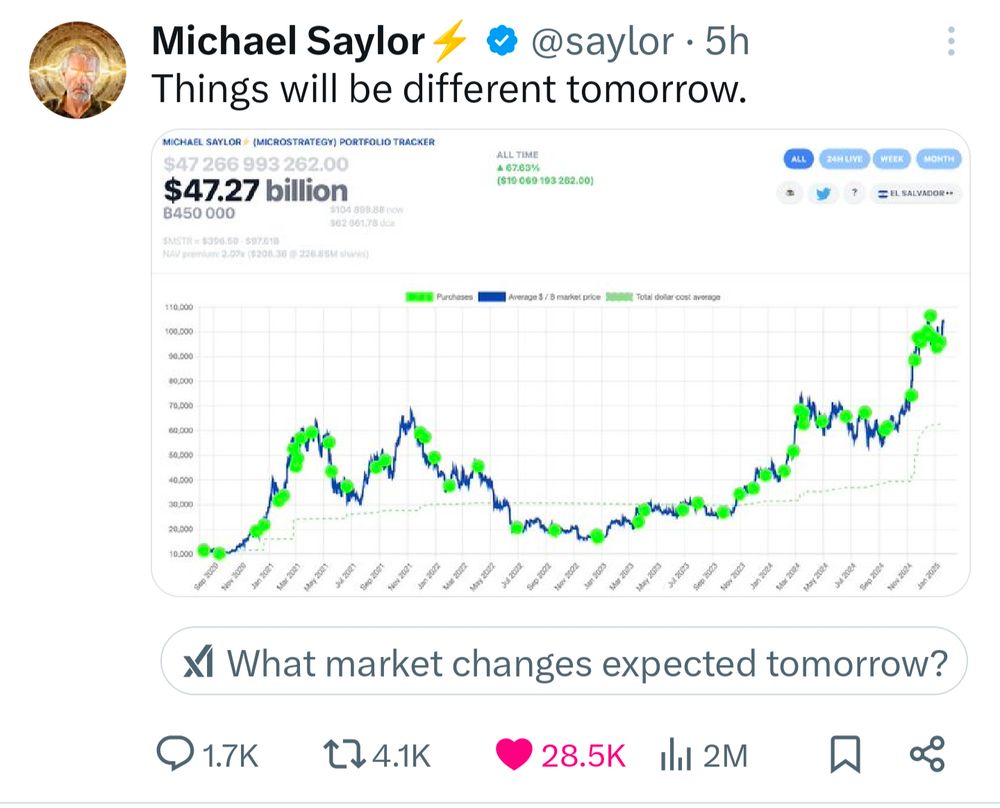Click the blue verified badge

502,41
